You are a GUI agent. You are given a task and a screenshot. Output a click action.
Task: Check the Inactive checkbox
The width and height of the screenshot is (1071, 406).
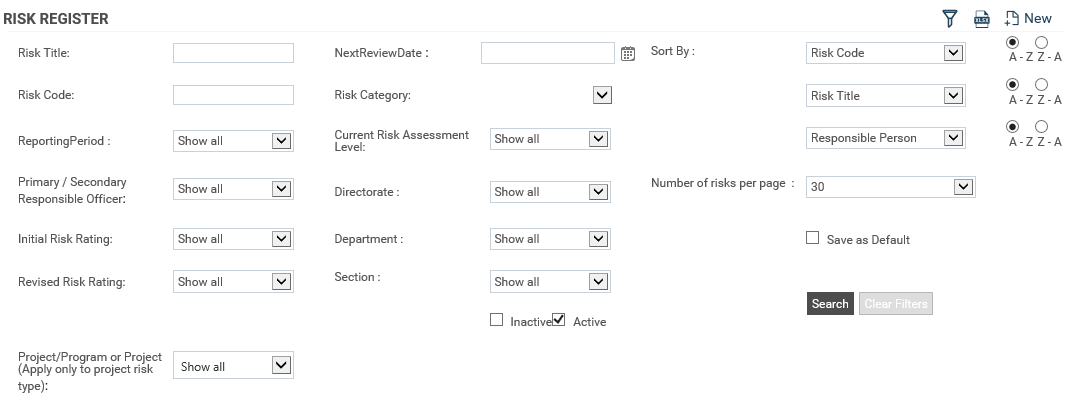point(497,319)
